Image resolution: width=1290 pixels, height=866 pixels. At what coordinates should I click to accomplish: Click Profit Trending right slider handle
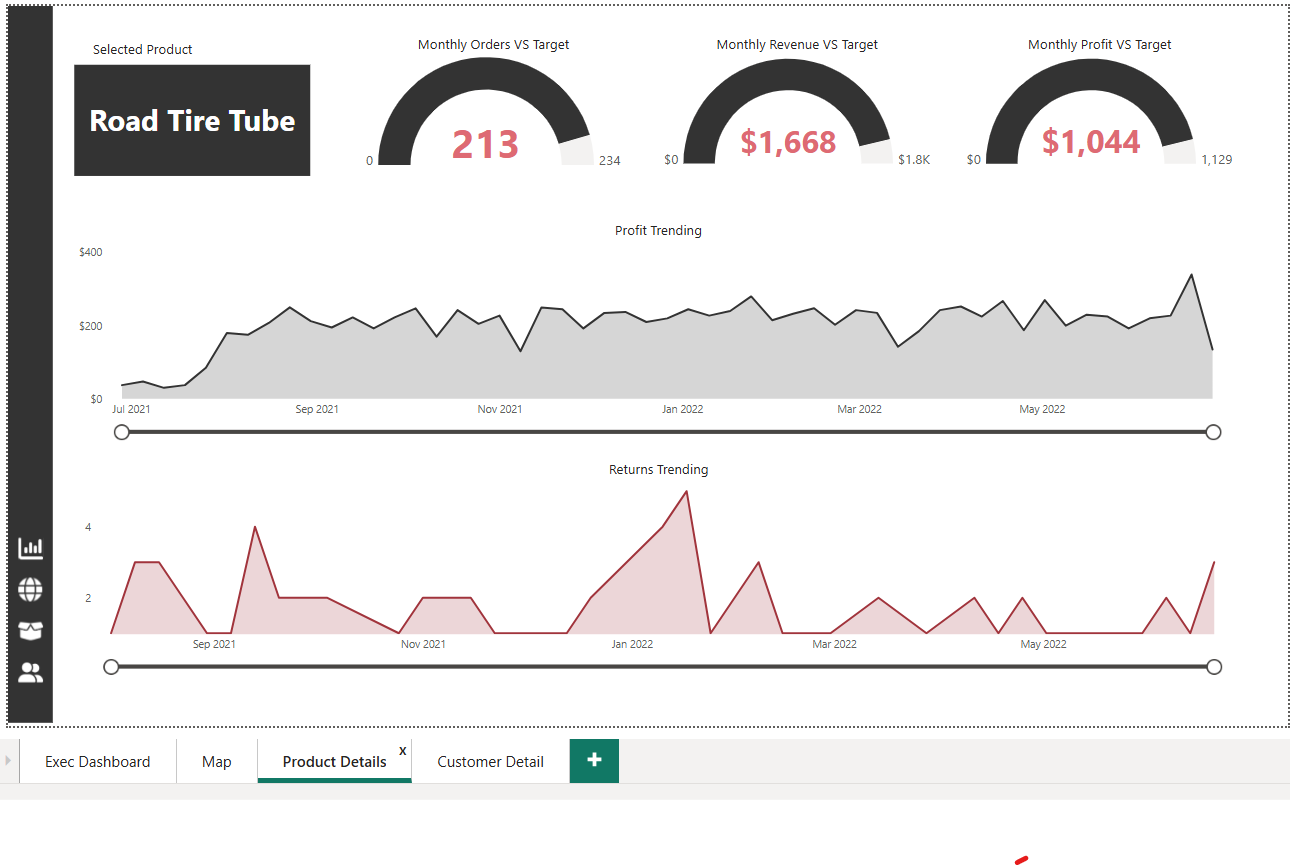(1213, 432)
